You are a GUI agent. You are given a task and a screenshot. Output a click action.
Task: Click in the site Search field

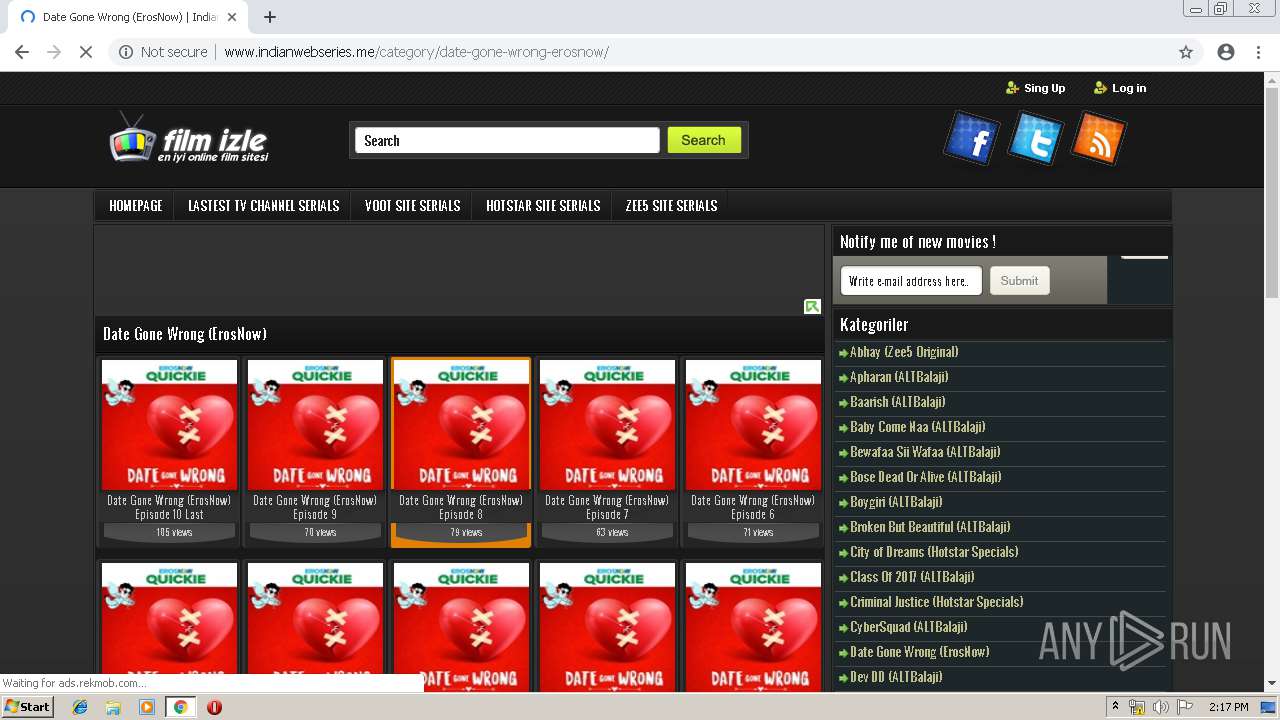[507, 140]
